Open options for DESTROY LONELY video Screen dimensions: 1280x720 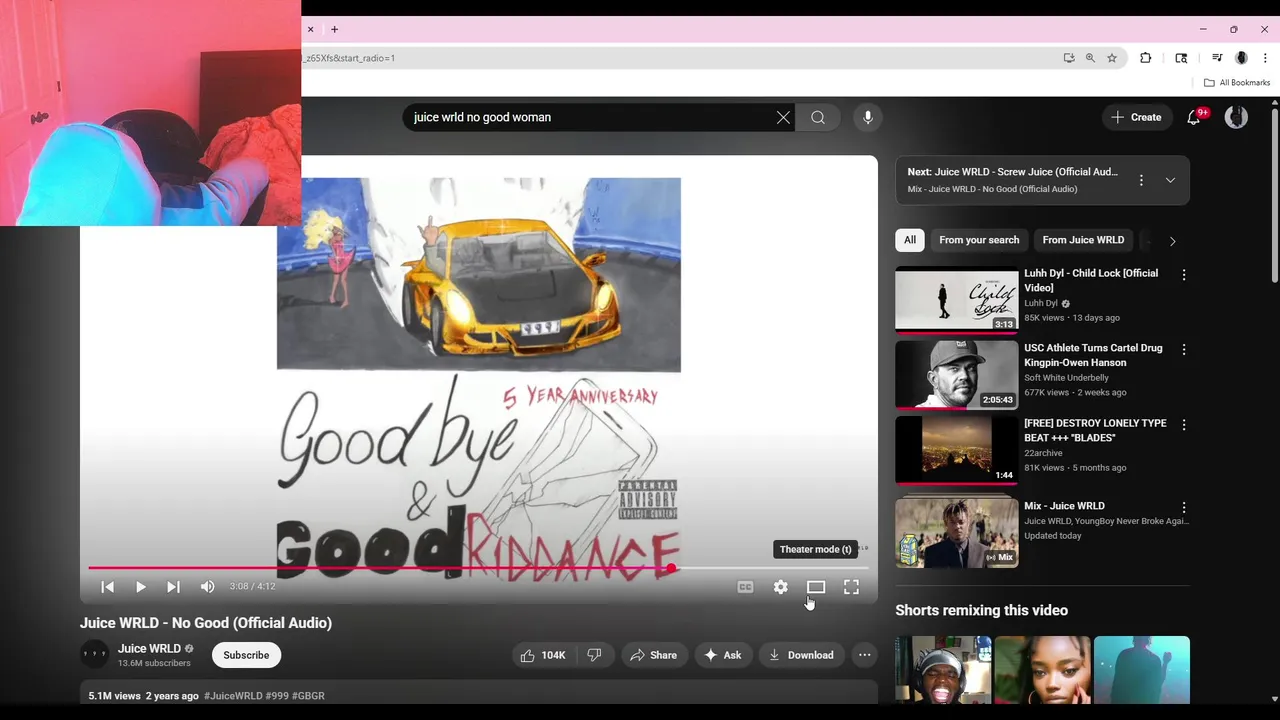coord(1184,425)
